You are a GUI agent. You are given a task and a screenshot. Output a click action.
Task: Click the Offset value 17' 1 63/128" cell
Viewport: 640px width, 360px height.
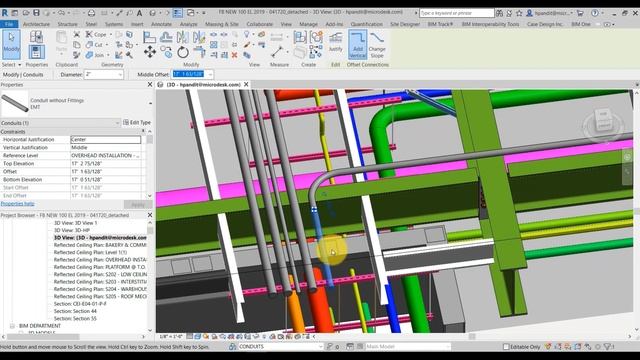[x=106, y=171]
